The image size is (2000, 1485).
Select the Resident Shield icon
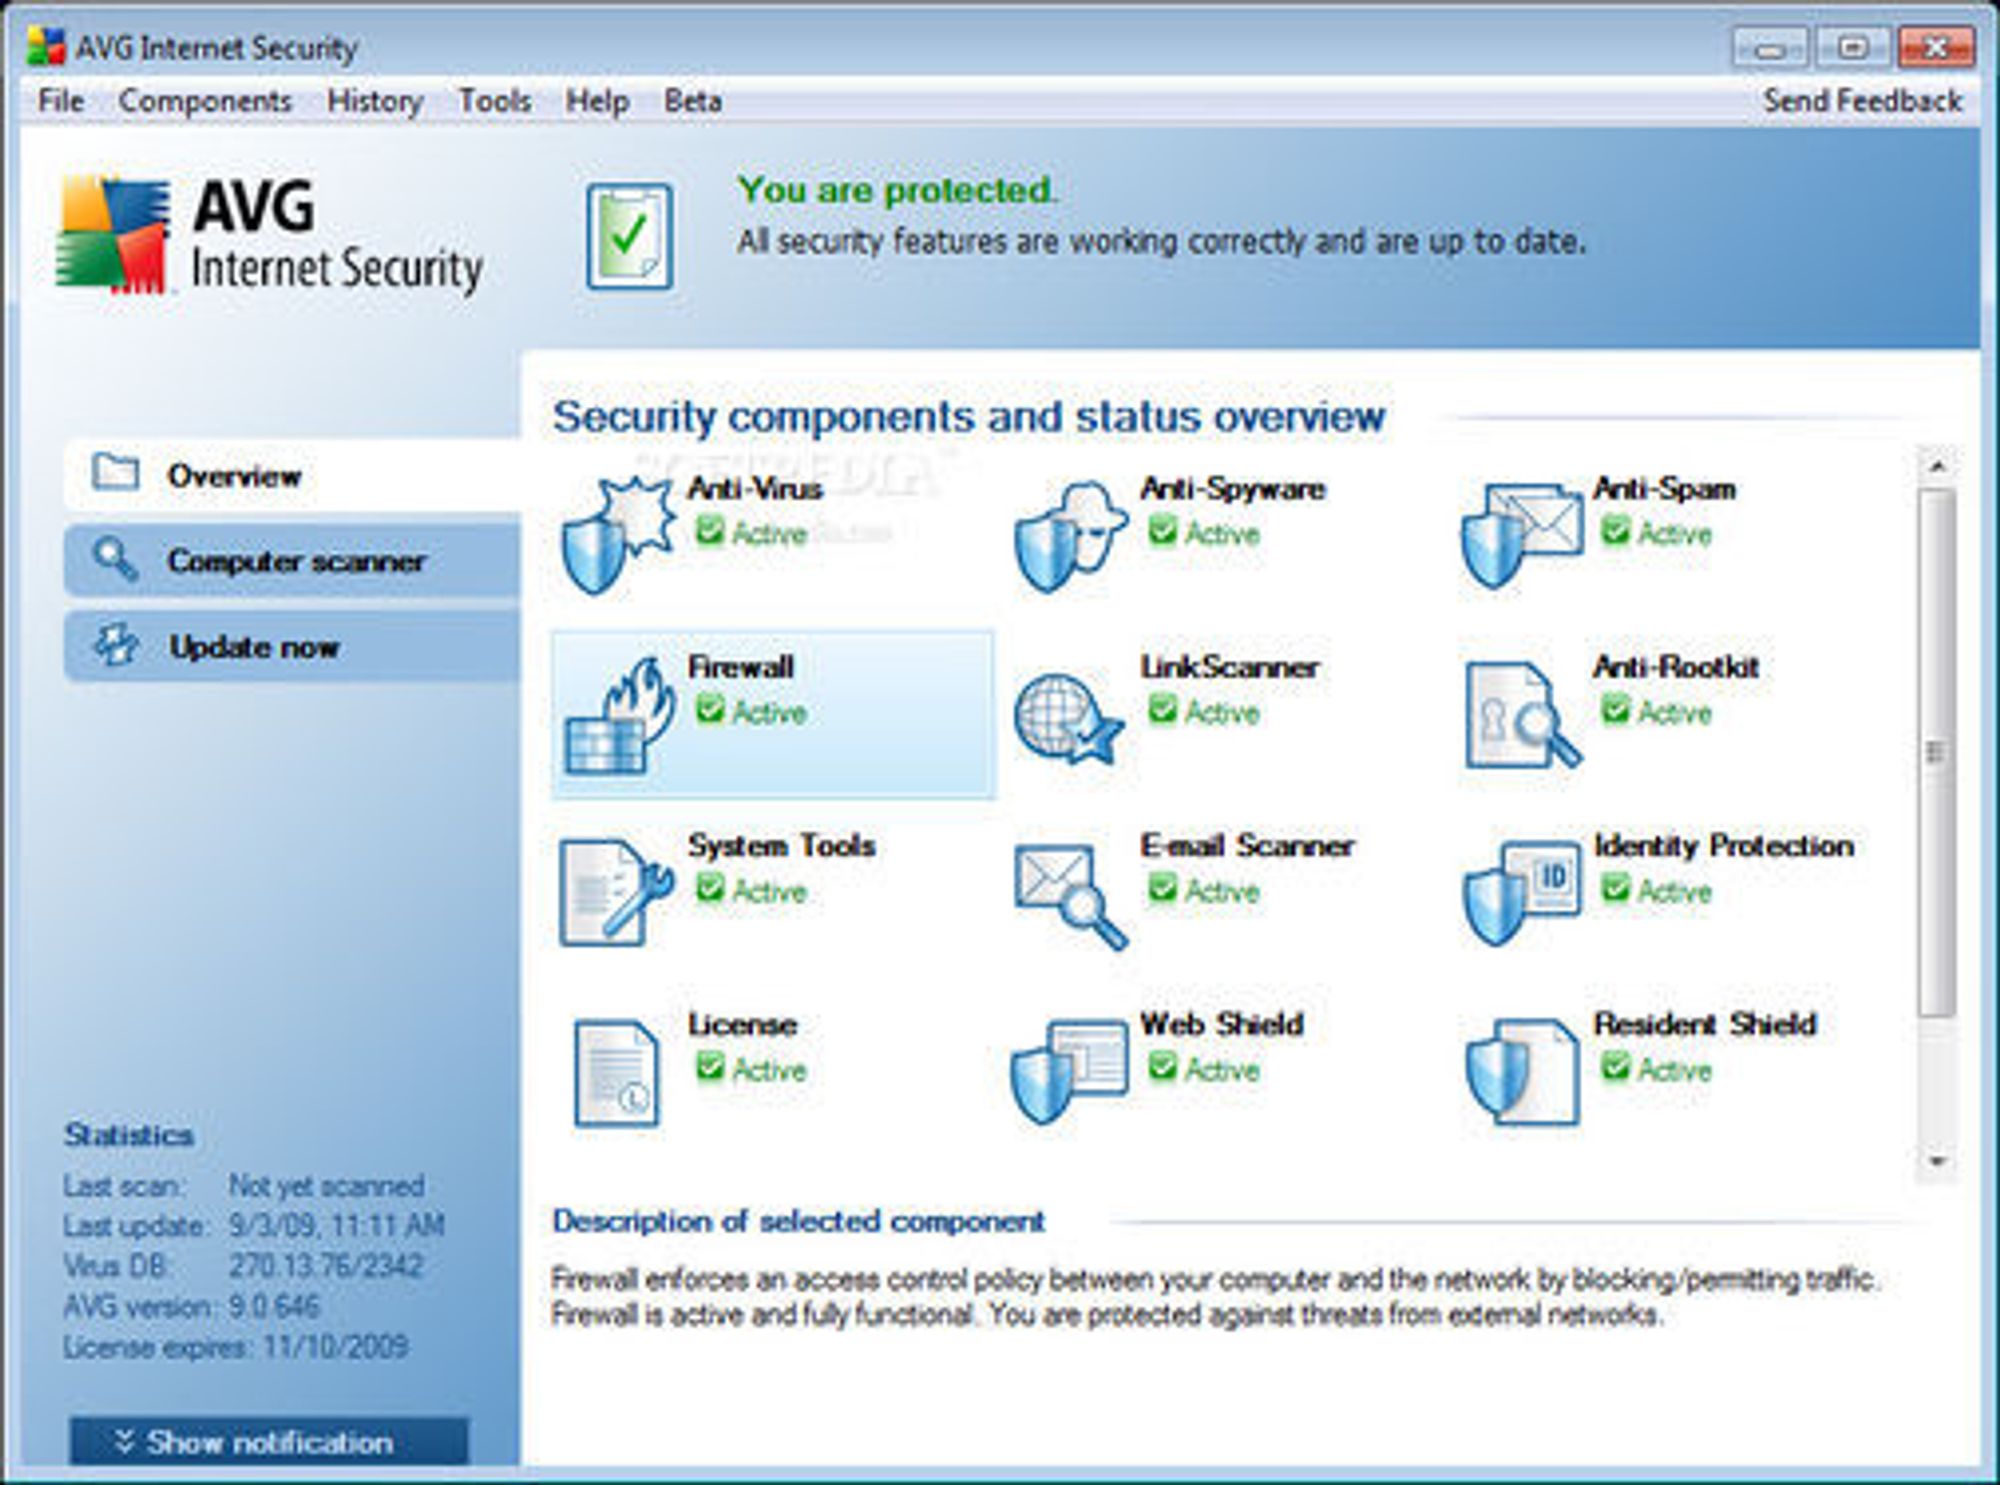pos(1522,1071)
